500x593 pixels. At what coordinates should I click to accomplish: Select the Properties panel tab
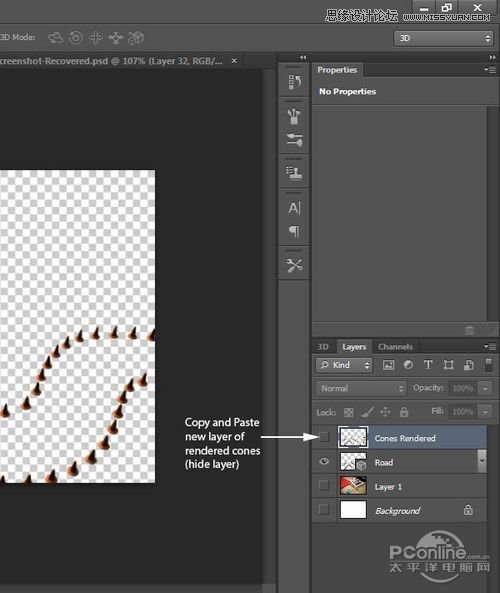(x=337, y=70)
